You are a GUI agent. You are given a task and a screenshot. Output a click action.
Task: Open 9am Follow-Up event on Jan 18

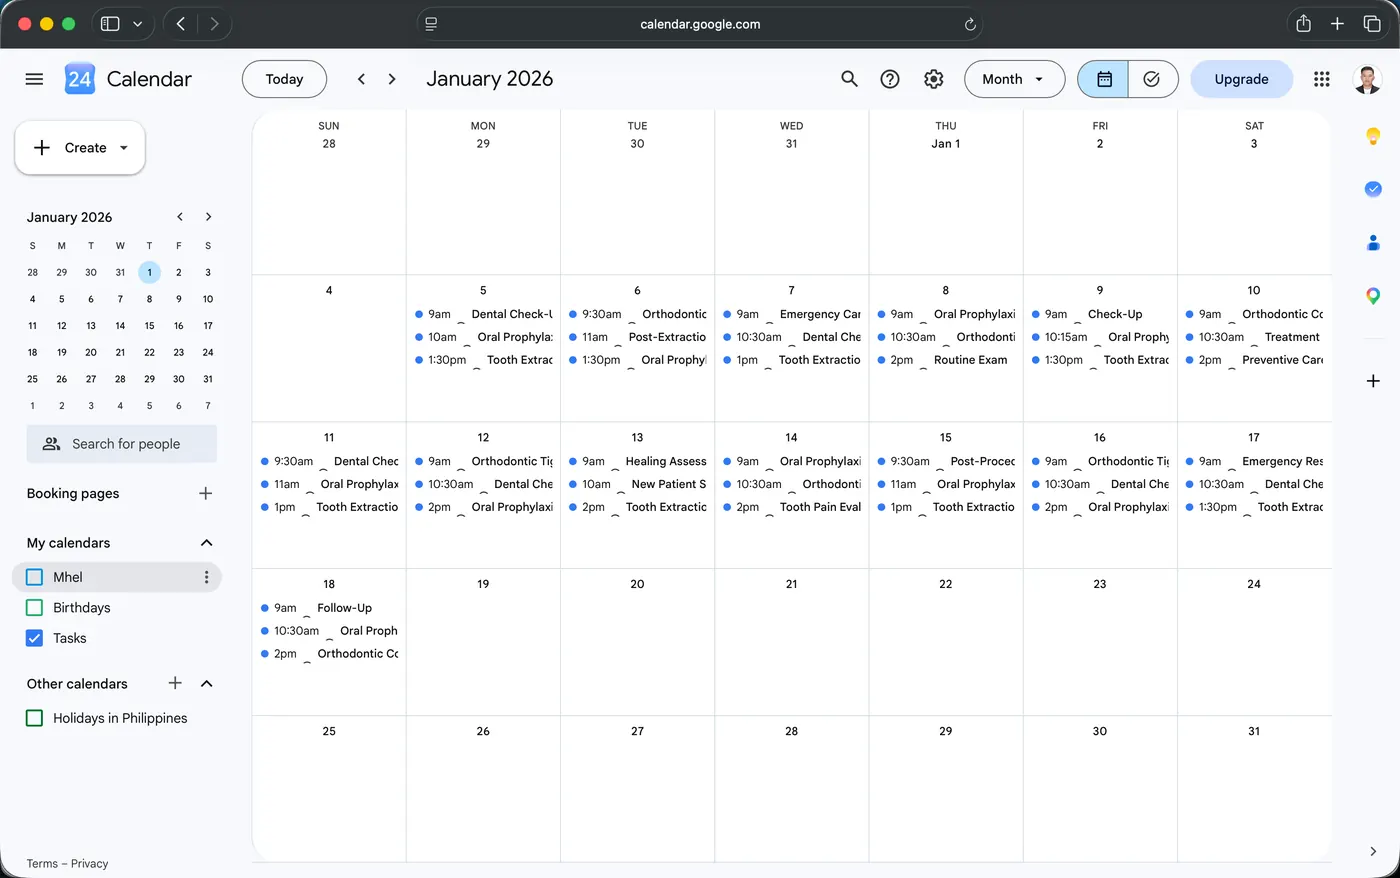pos(329,608)
